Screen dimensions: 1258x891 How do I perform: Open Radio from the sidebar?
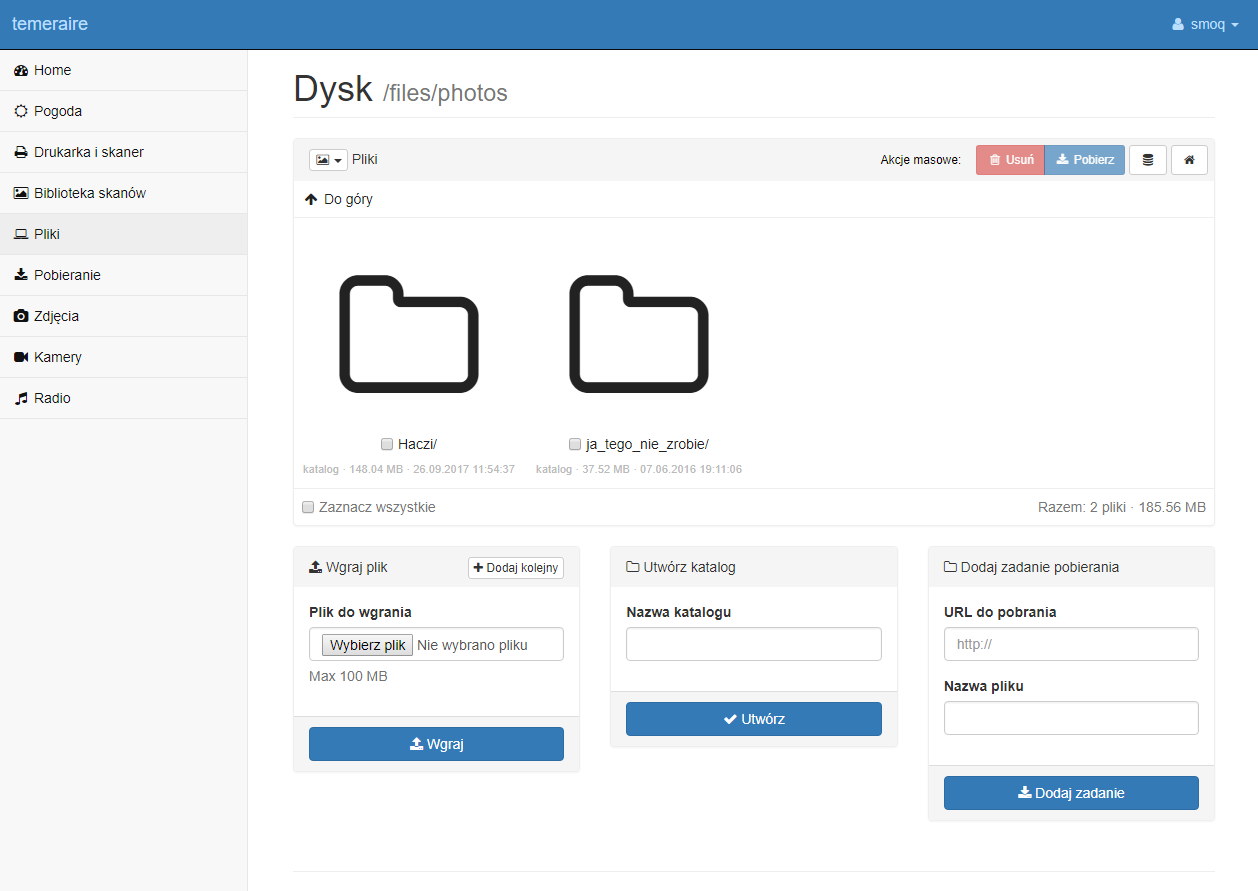[52, 398]
